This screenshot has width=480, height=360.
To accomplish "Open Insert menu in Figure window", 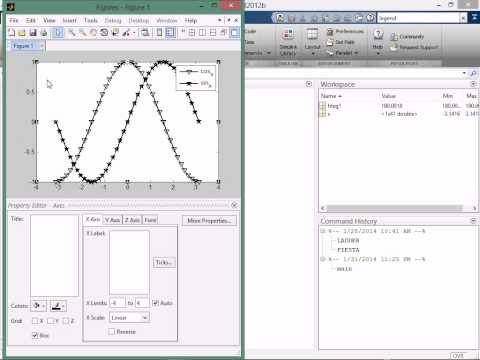I will tap(69, 20).
